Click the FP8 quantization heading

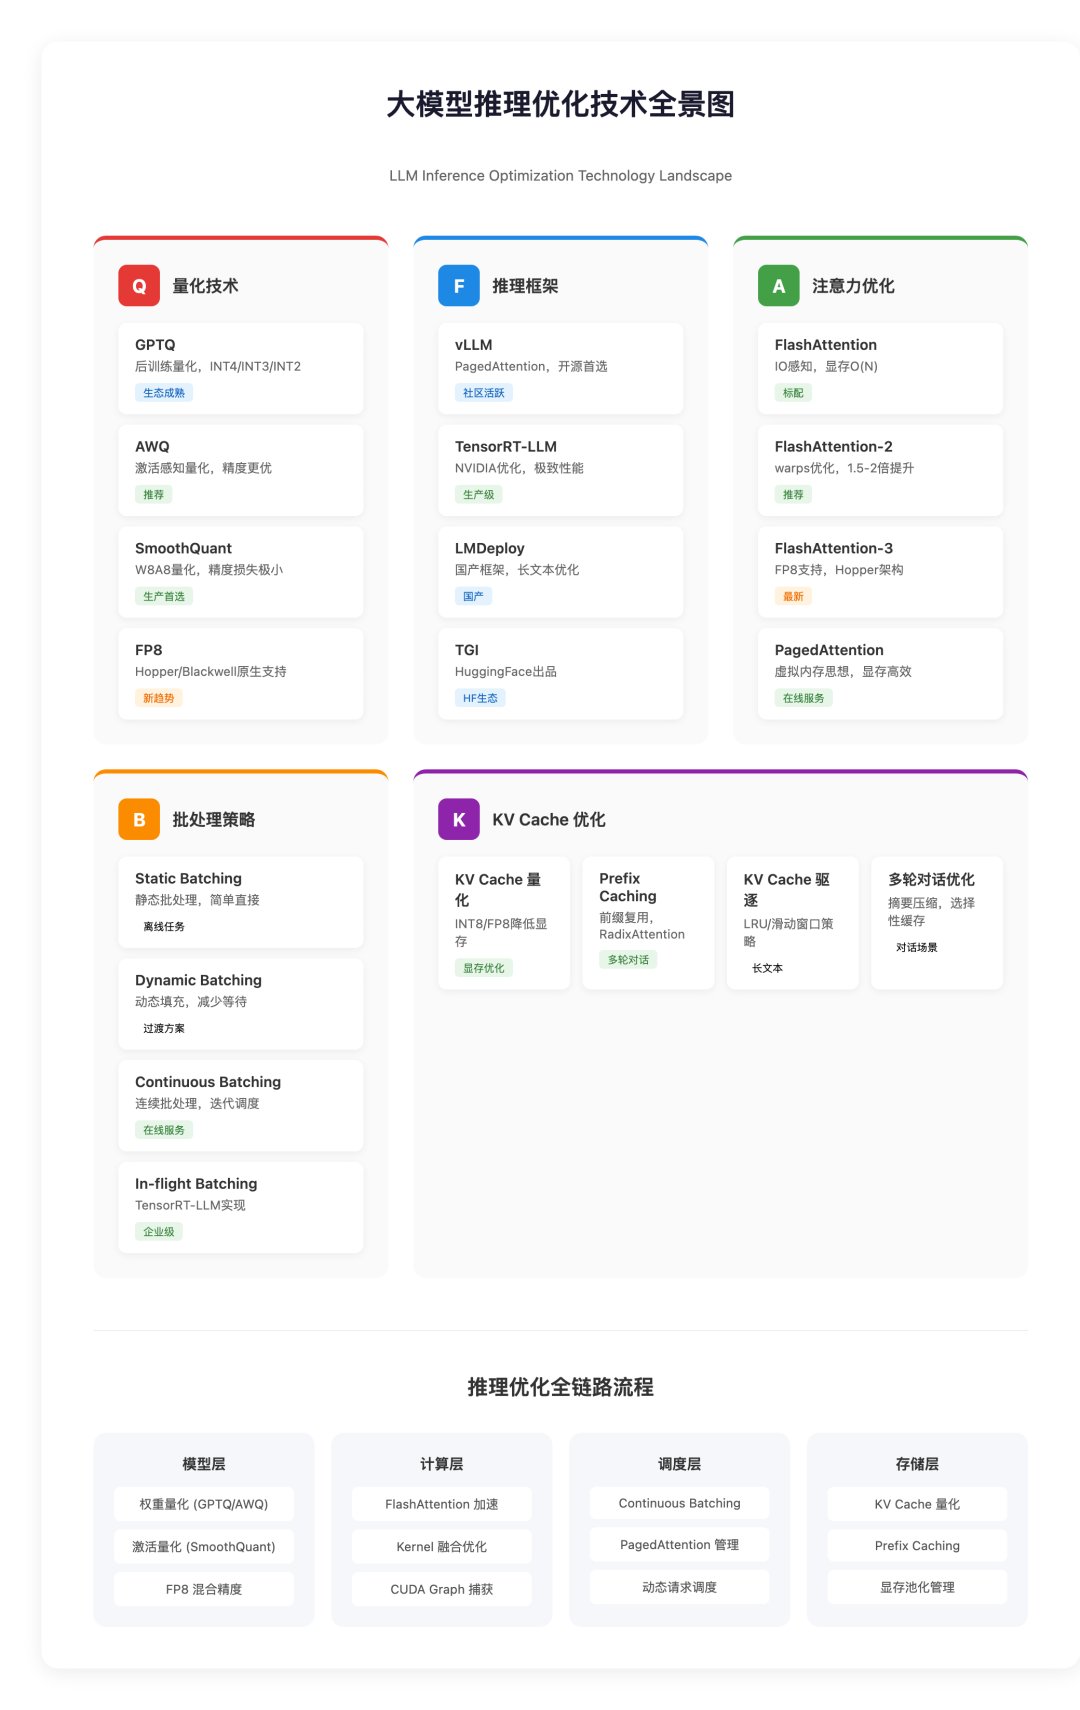coord(148,650)
